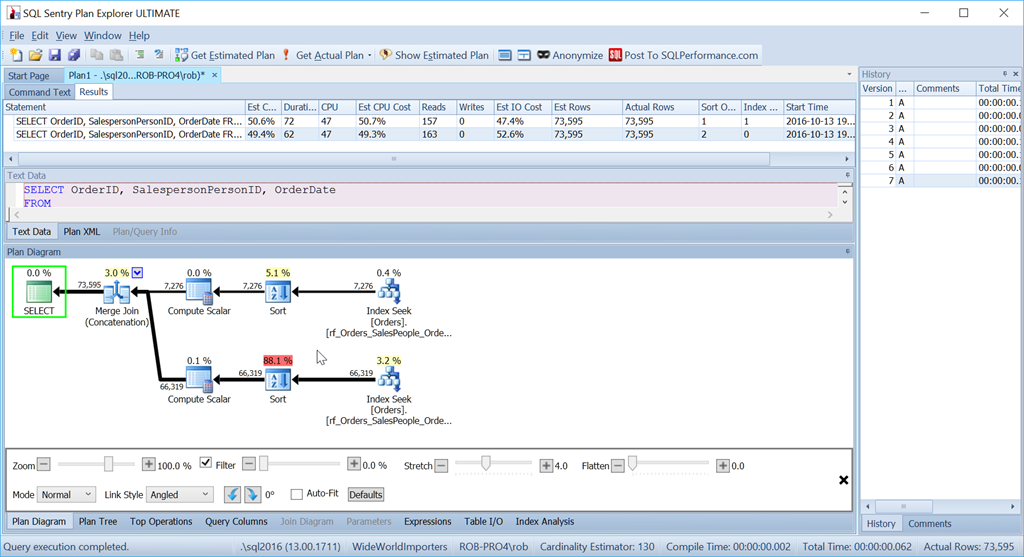1024x557 pixels.
Task: Open the Window menu
Action: 103,36
